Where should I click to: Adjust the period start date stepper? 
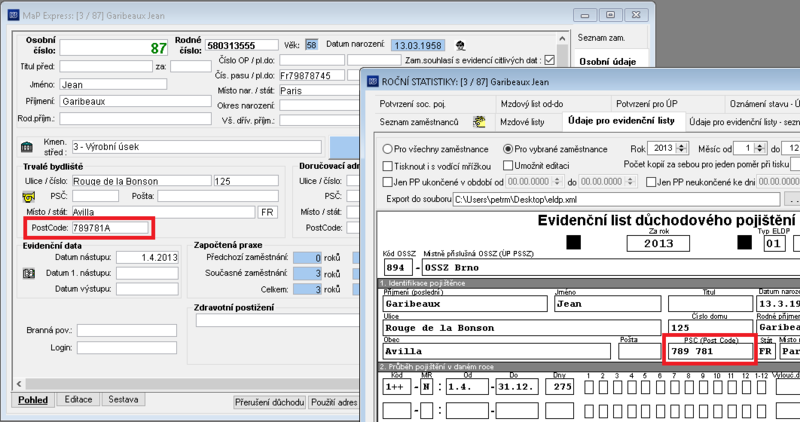[558, 182]
